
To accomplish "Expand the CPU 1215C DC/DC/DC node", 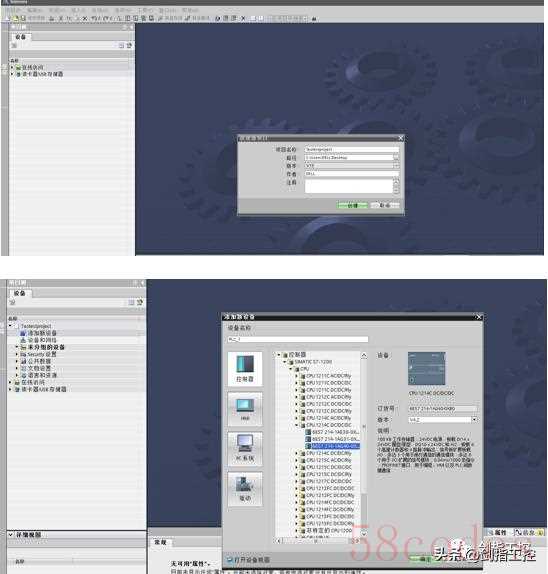I will point(297,467).
